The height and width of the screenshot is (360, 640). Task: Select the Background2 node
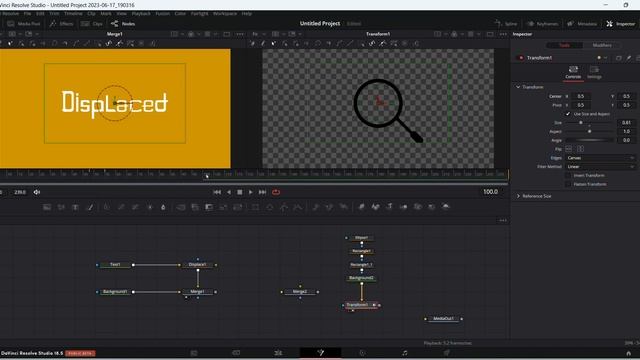(361, 278)
